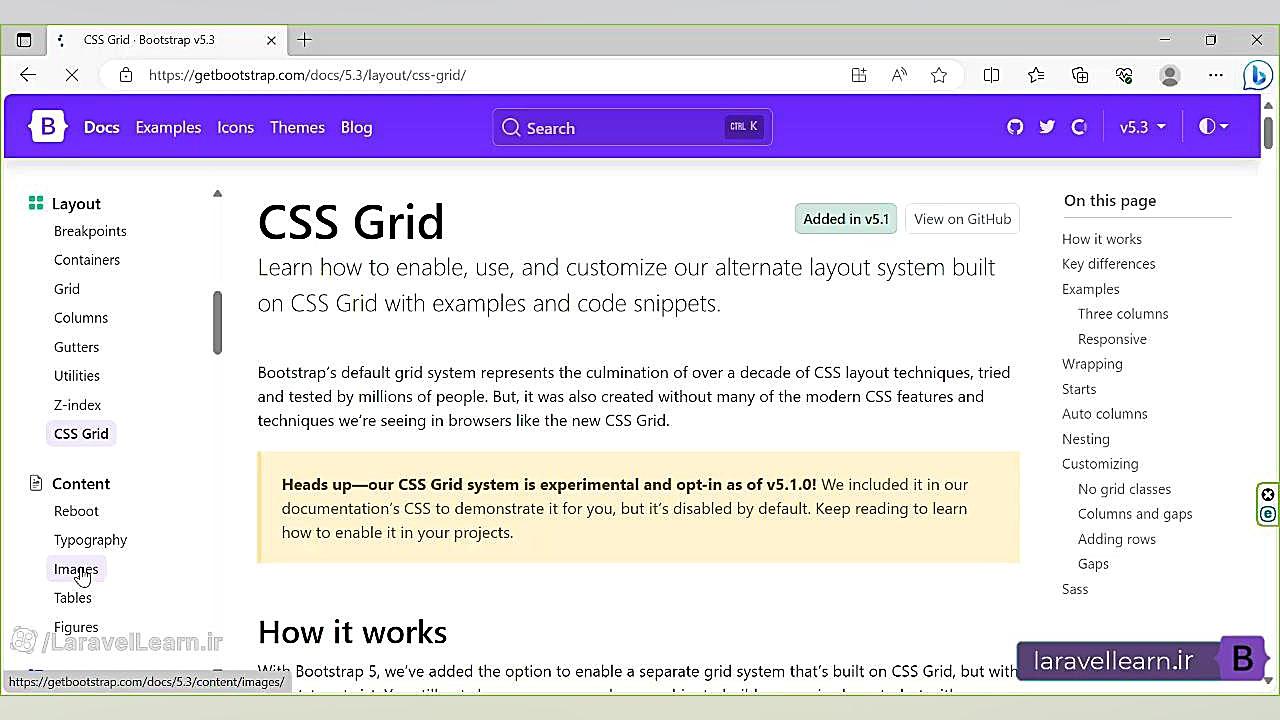The width and height of the screenshot is (1280, 720).
Task: Click the Layout section heading
Action: (x=76, y=203)
